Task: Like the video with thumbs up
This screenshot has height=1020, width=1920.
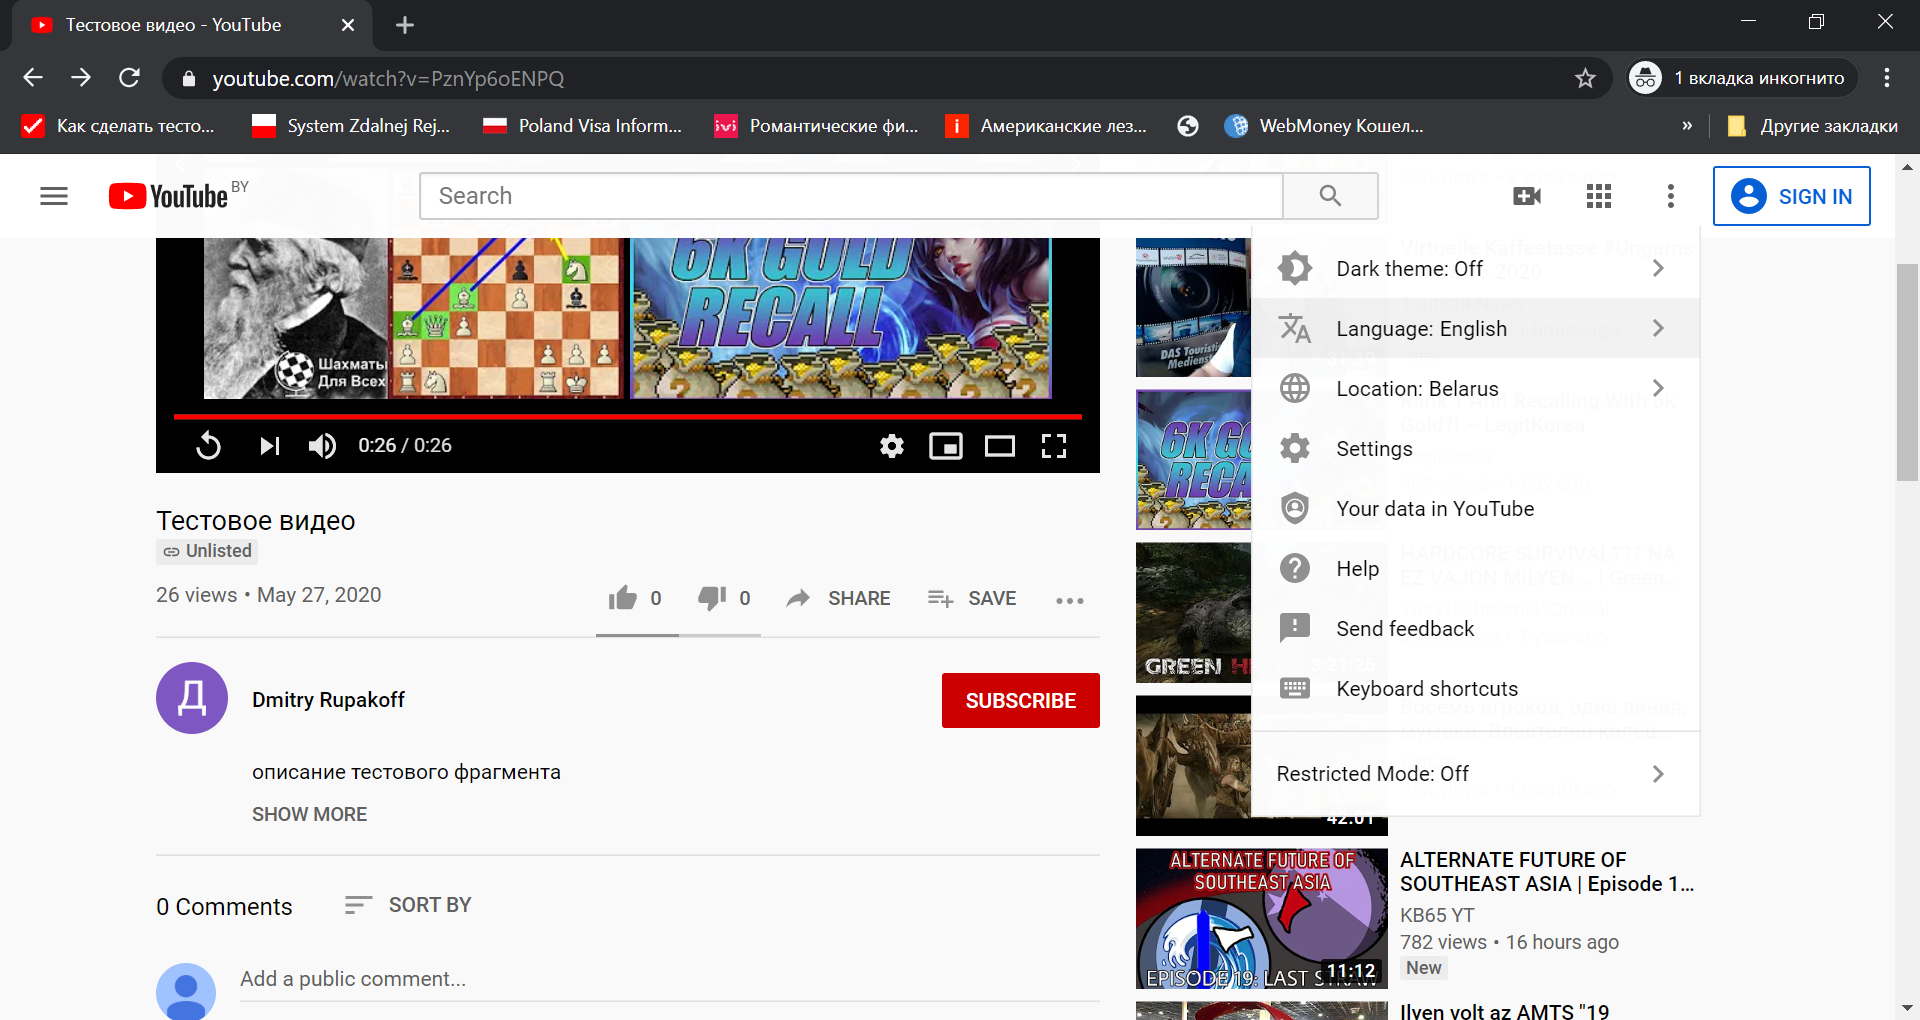Action: tap(623, 598)
